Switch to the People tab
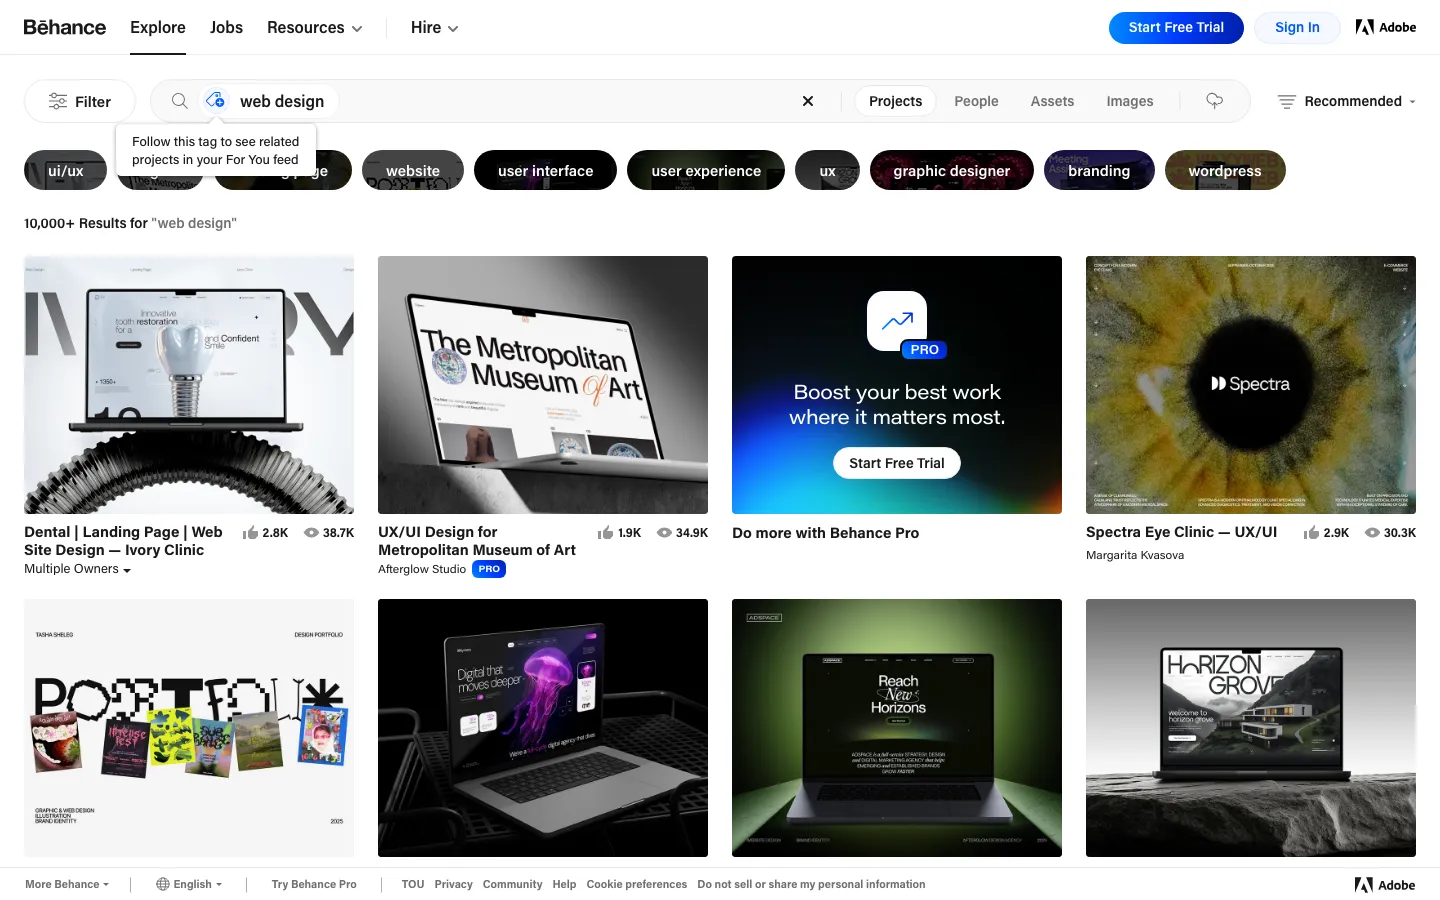Viewport: 1440px width, 900px height. click(976, 101)
